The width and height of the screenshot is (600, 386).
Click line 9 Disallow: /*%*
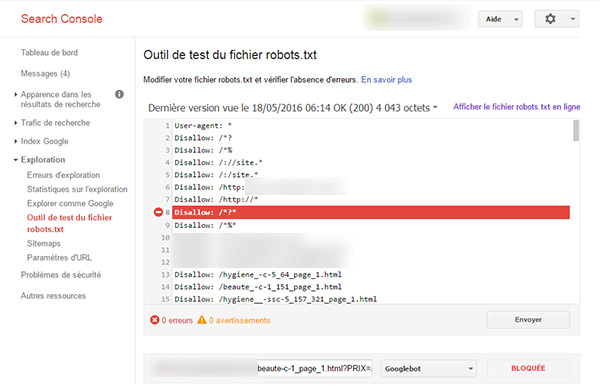(x=205, y=225)
